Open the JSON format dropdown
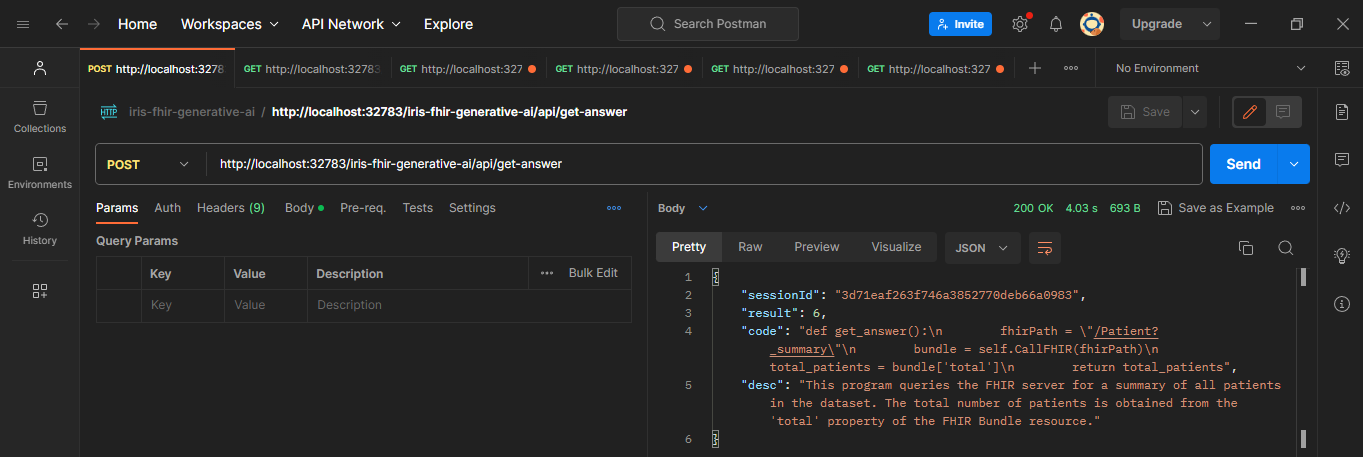 [x=982, y=247]
